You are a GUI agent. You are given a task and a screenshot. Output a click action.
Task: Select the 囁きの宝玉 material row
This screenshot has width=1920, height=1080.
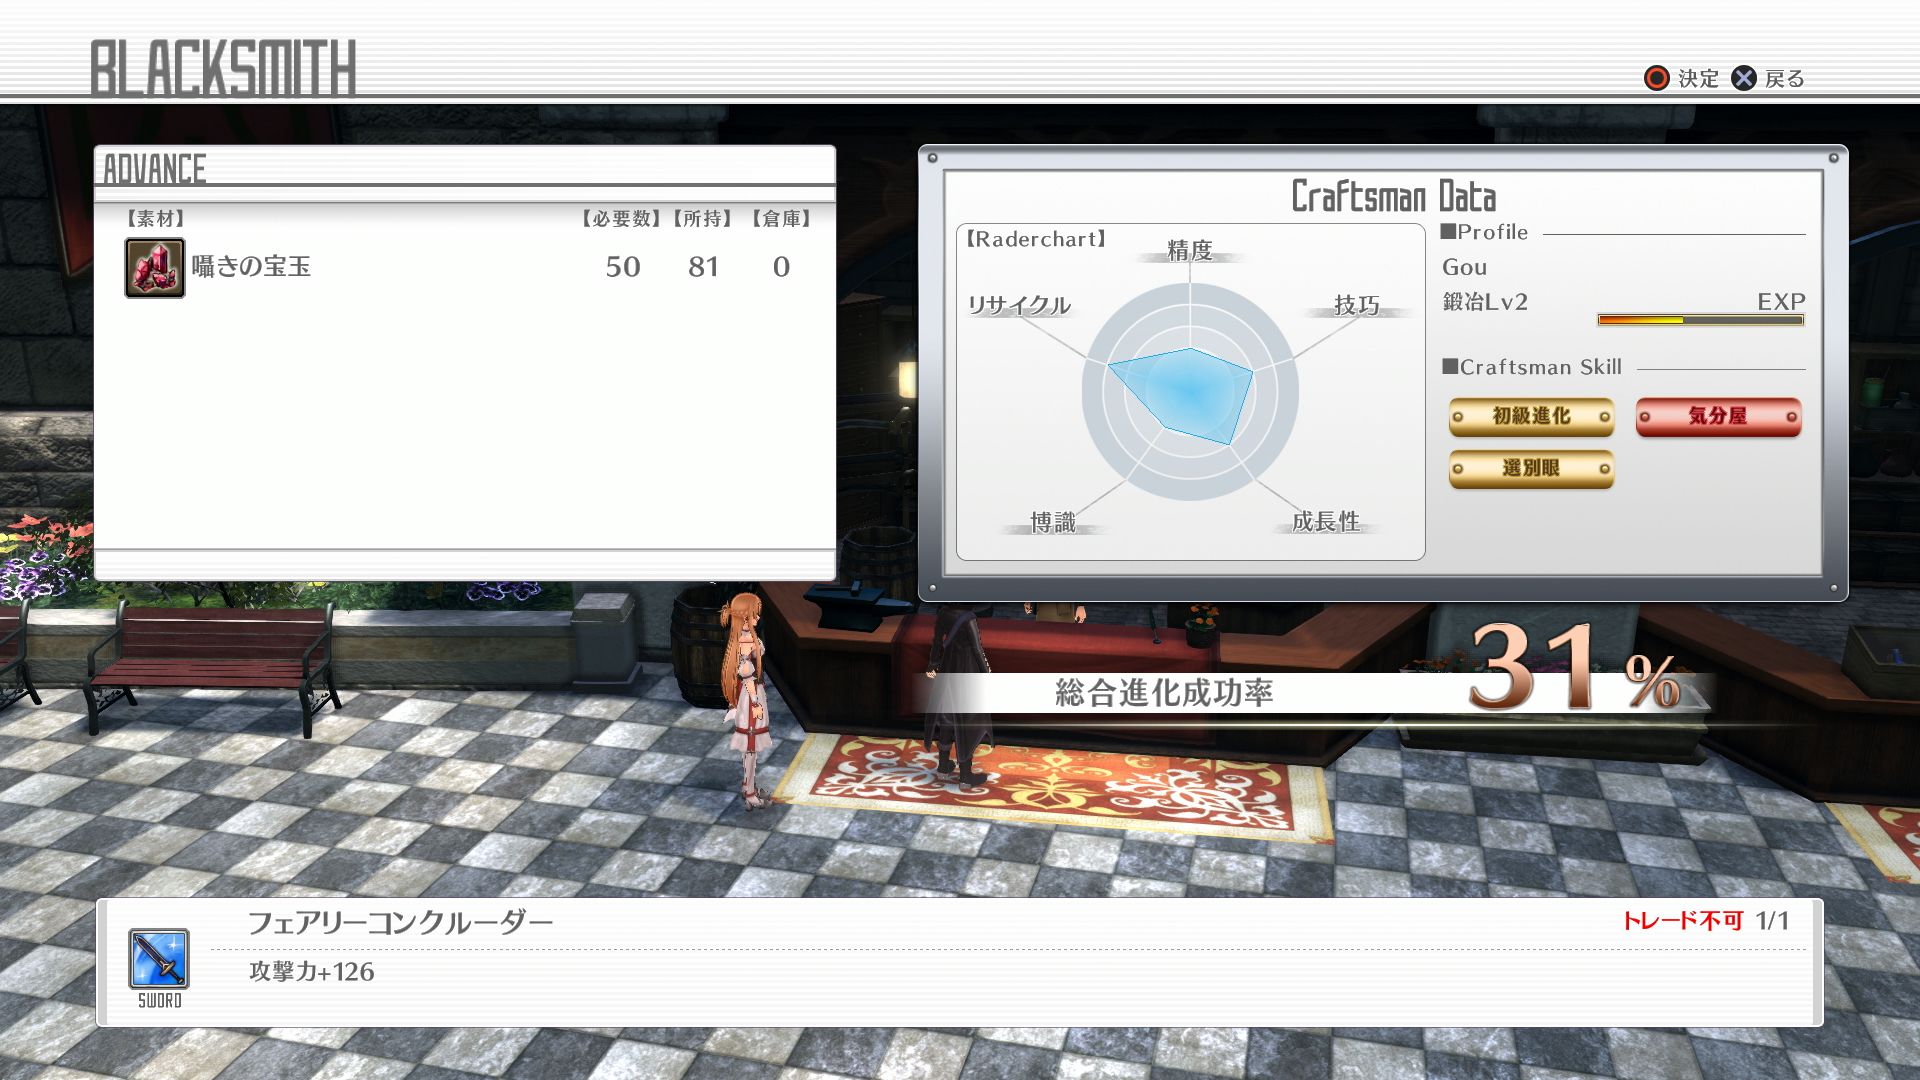tap(465, 267)
